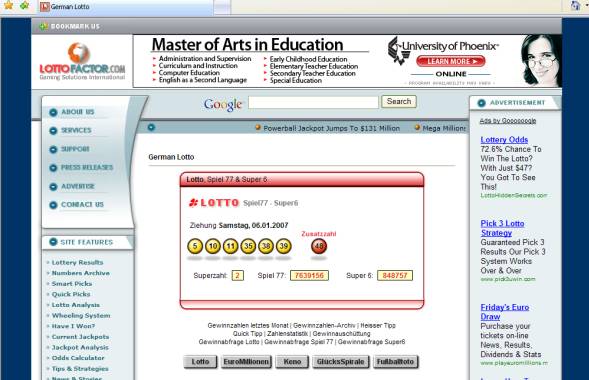Click the woman photo in banner ad

541,61
